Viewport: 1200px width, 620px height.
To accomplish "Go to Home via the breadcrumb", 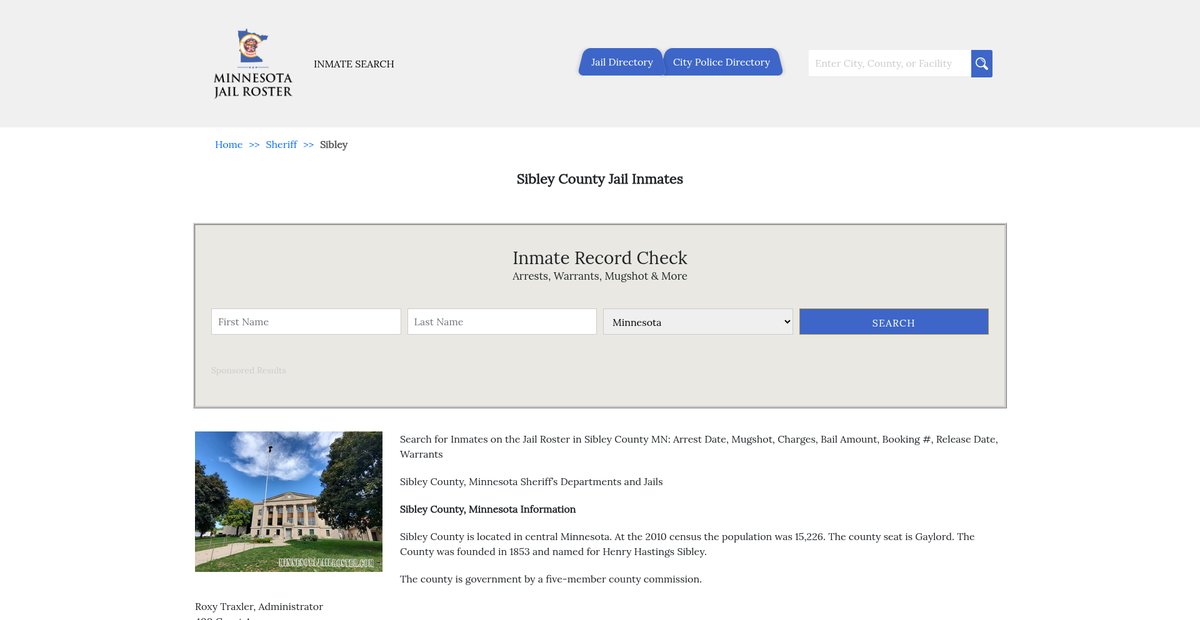I will (x=228, y=145).
